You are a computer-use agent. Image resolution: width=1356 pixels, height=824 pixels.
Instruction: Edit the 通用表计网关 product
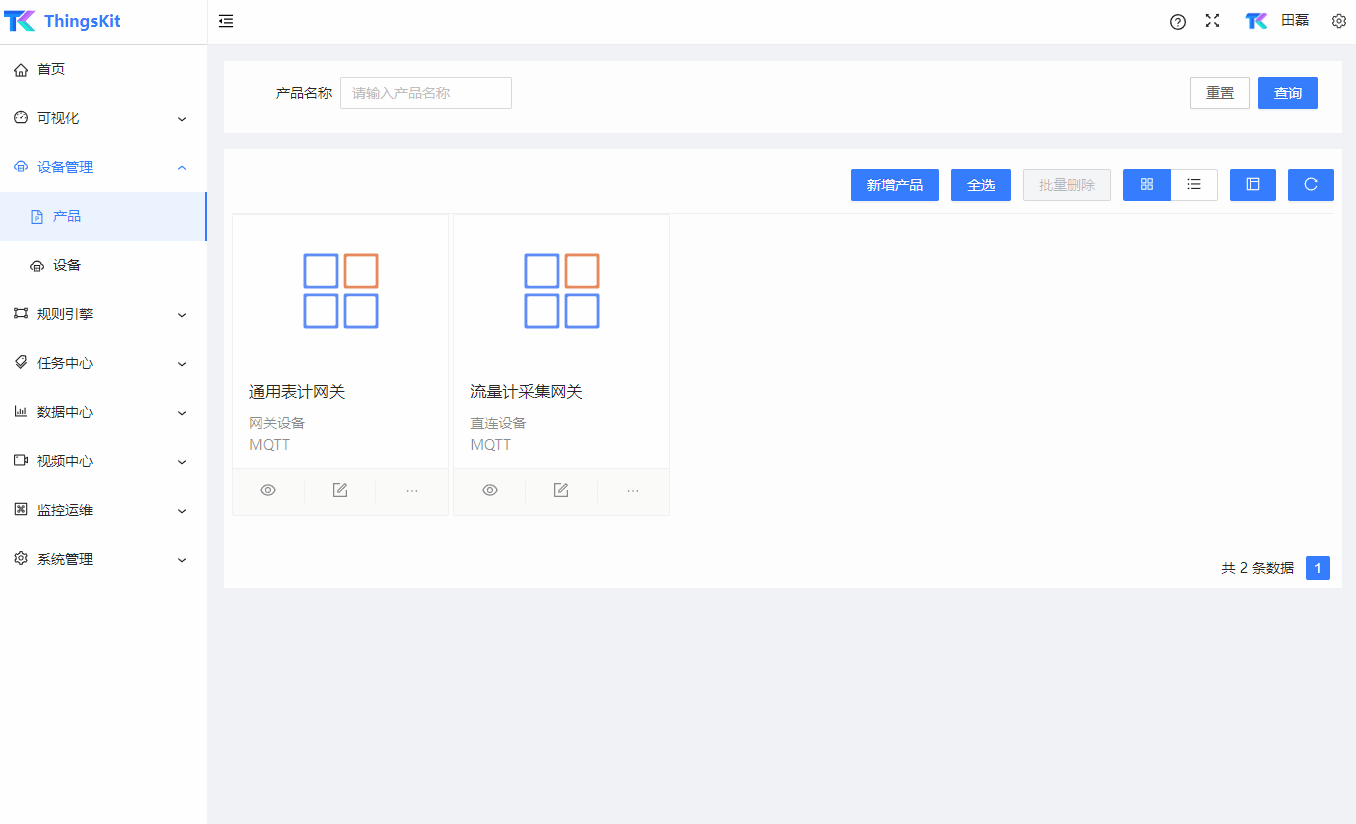click(x=339, y=490)
